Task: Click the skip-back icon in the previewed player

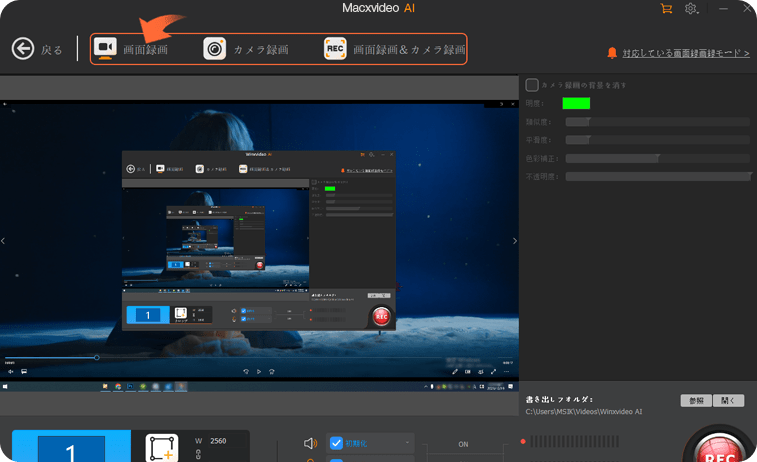Action: point(246,372)
